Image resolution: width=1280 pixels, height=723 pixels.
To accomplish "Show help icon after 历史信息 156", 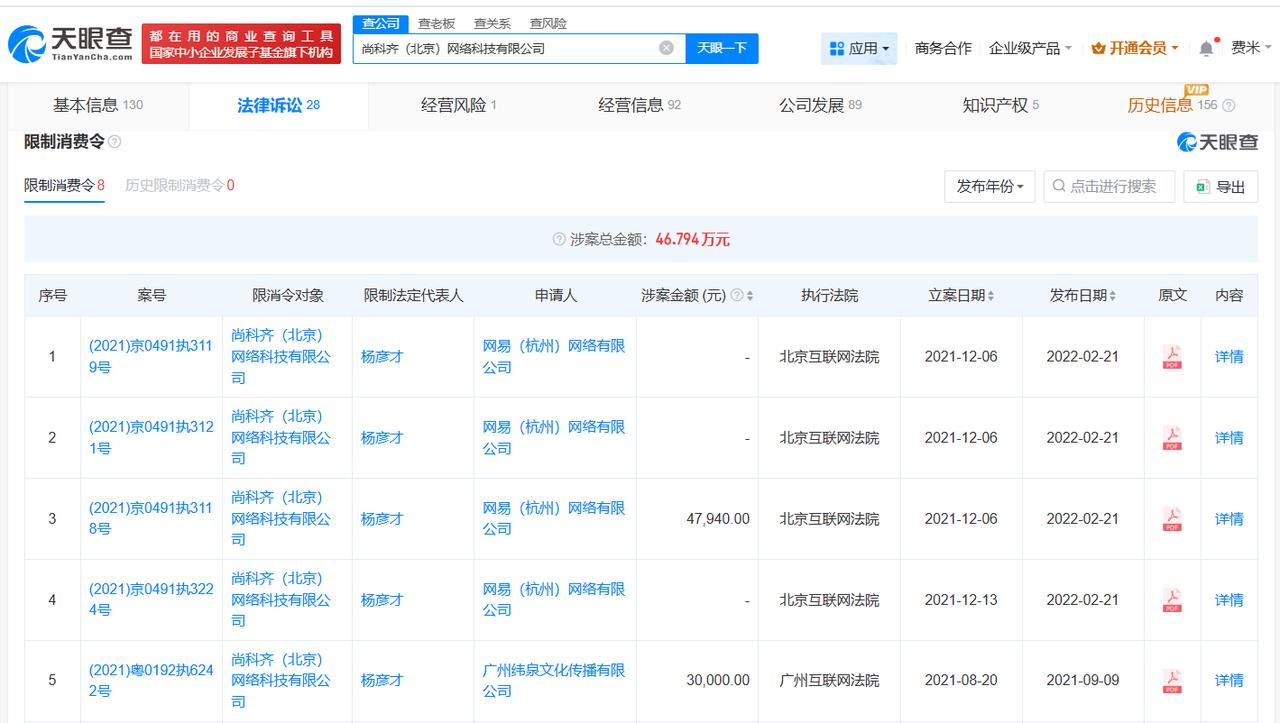I will [1229, 105].
